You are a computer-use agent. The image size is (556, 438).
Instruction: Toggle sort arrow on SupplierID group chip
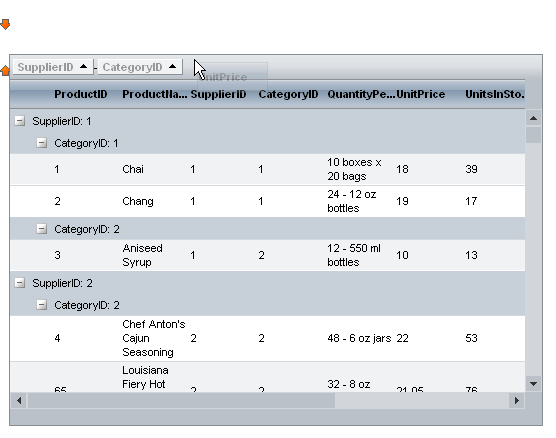pyautogui.click(x=84, y=66)
